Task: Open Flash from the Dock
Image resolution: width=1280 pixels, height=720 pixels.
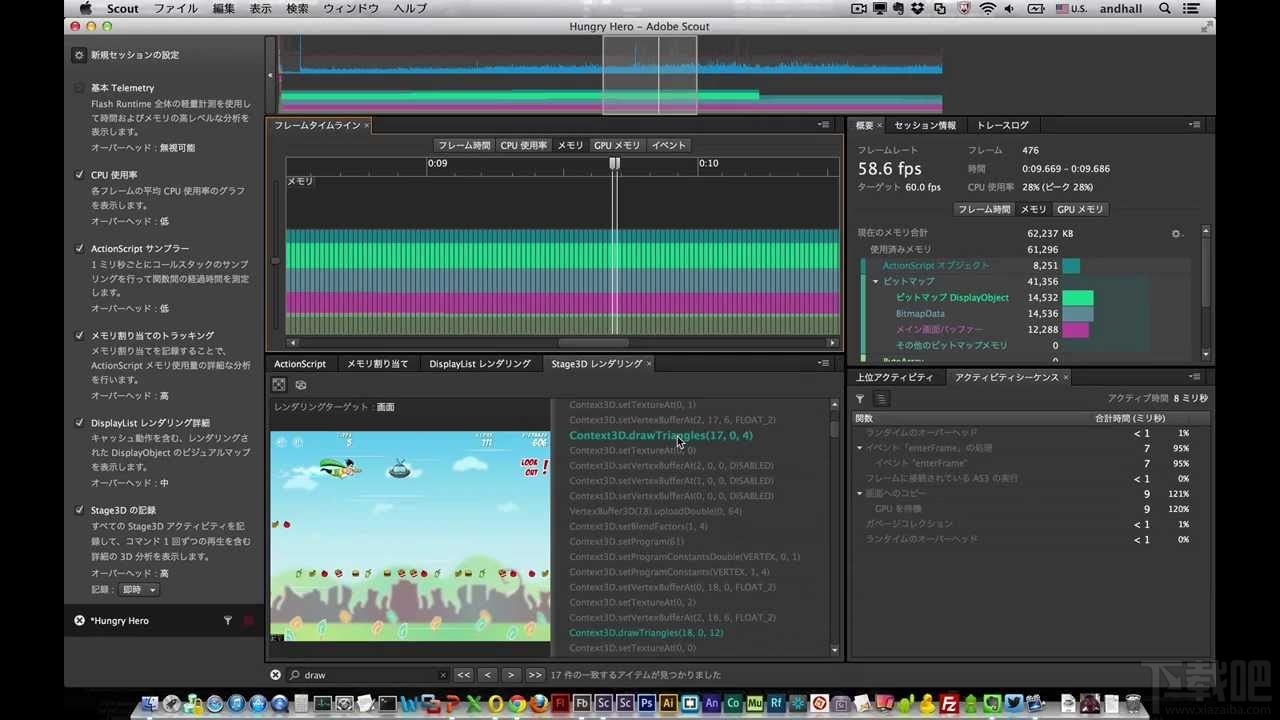Action: [561, 703]
